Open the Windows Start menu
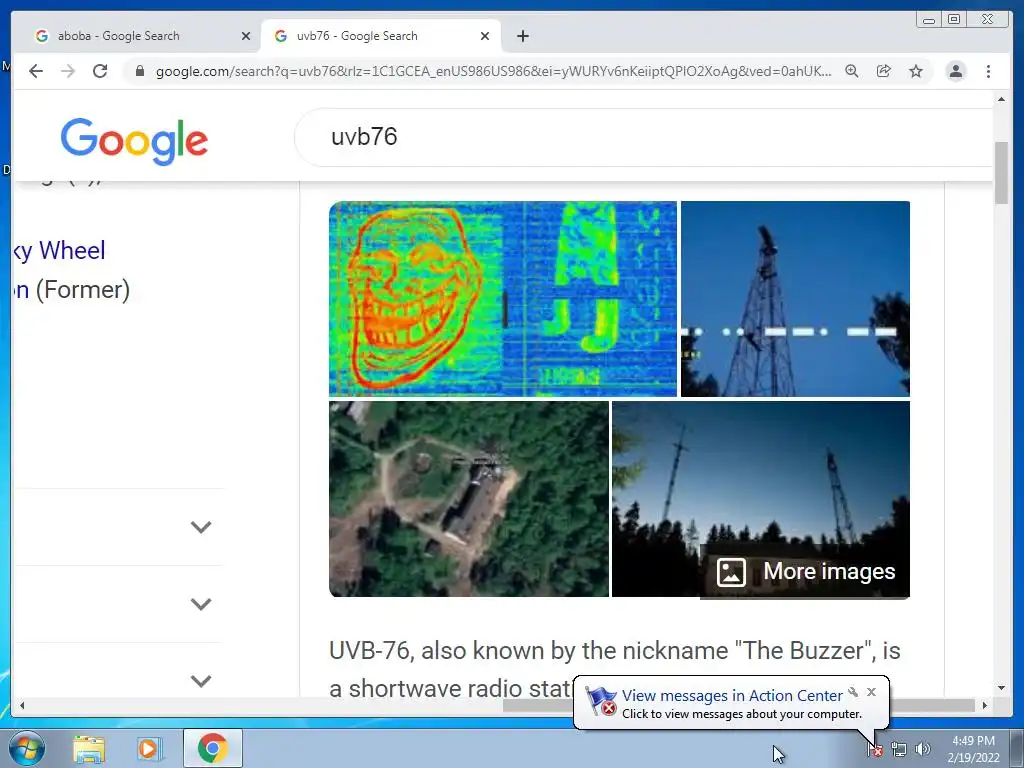The height and width of the screenshot is (768, 1024). click(26, 748)
